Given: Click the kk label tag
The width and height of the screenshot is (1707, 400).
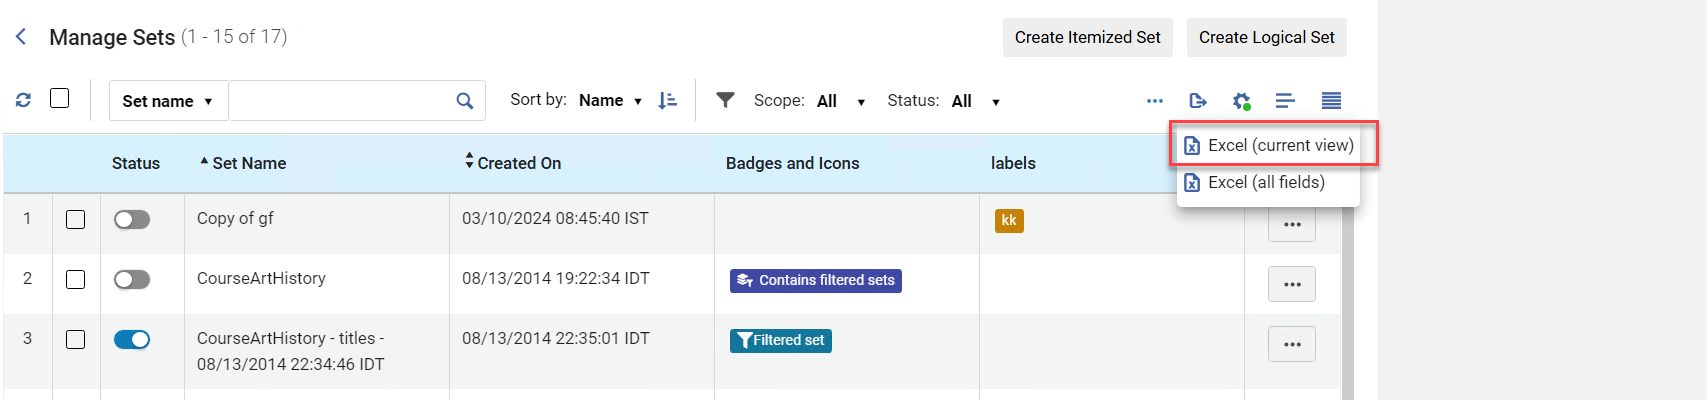Looking at the screenshot, I should coord(1009,221).
